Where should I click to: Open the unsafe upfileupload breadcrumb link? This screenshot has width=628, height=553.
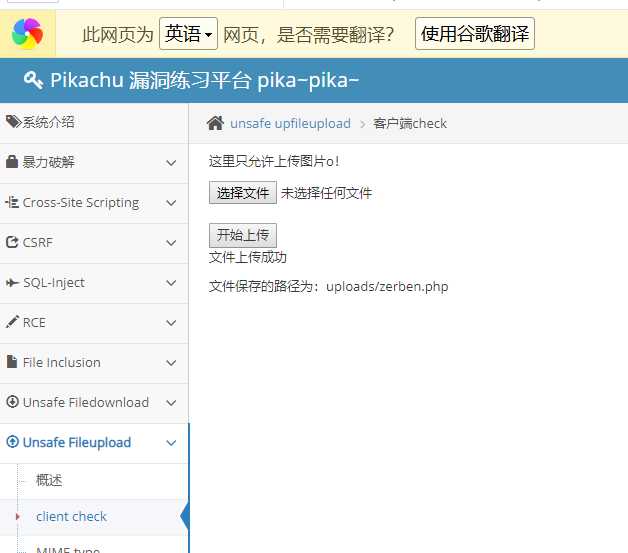290,123
